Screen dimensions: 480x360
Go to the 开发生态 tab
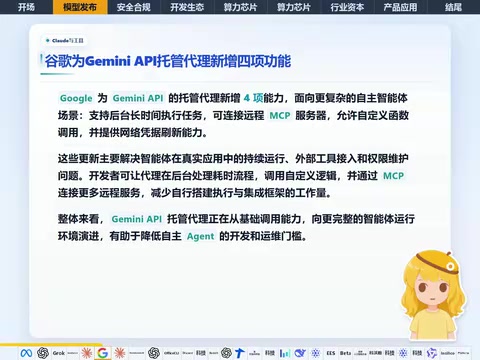coord(187,7)
